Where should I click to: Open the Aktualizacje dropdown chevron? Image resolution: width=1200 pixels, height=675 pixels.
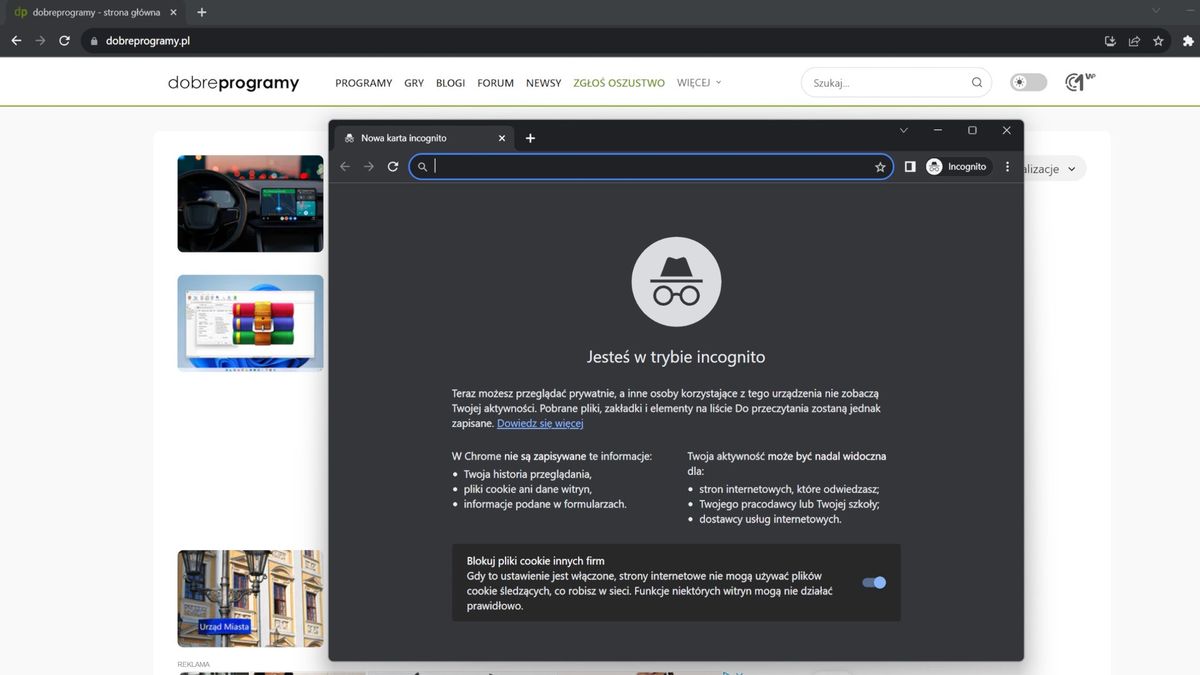pos(1071,168)
